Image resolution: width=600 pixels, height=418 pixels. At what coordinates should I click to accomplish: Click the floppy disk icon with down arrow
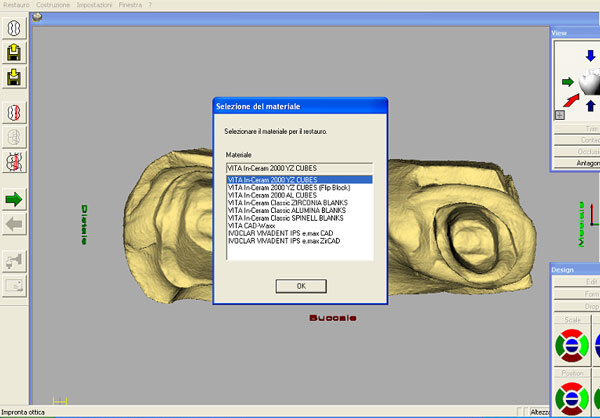[14, 77]
